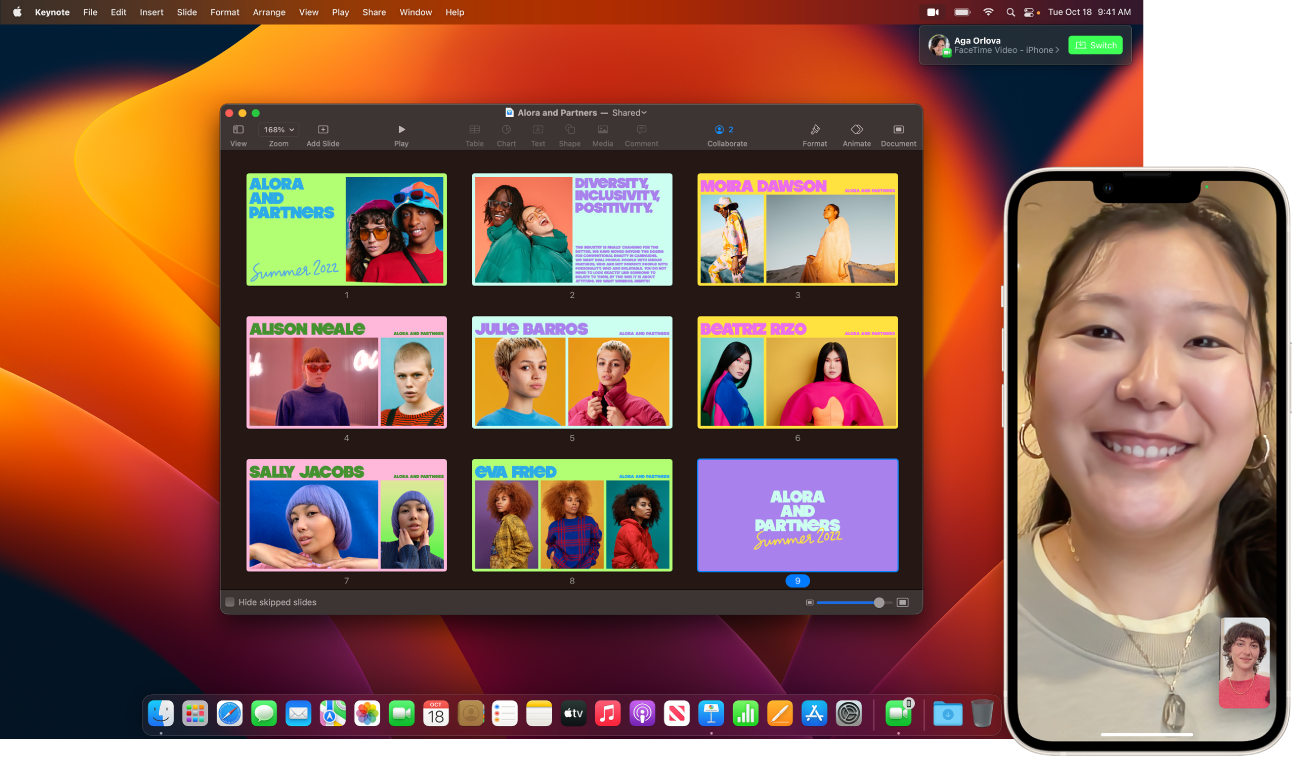Screen dimensions: 1298x764
Task: Open the Add Slide tool in Keynote
Action: 322,131
